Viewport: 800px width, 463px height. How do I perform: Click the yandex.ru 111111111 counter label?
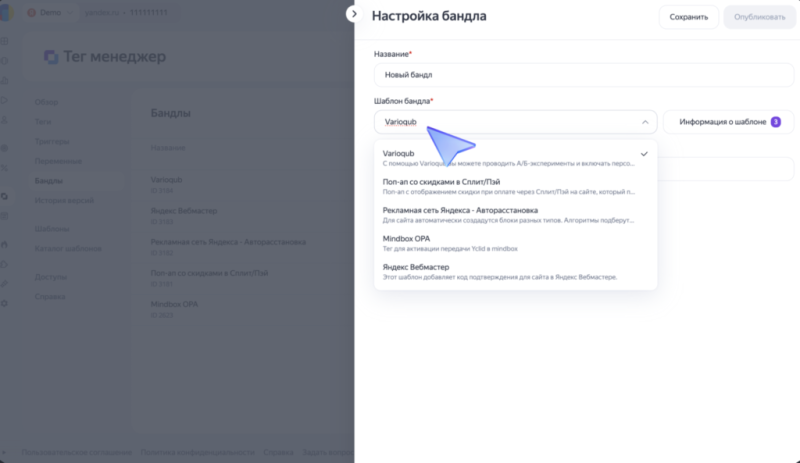pos(126,12)
